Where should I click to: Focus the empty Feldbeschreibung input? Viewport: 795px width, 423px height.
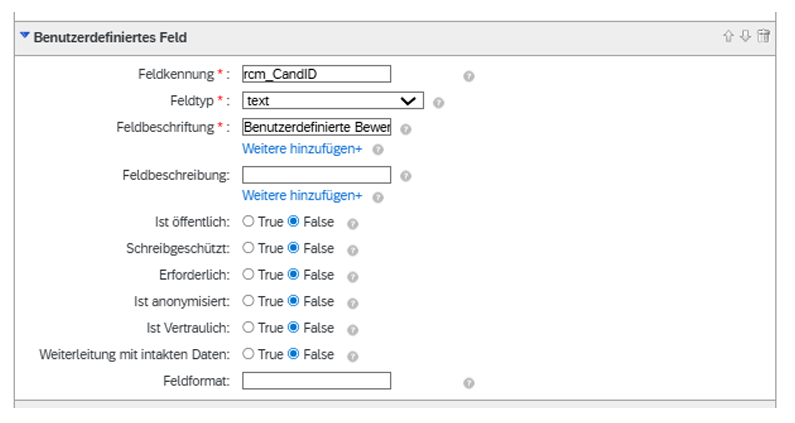[316, 175]
